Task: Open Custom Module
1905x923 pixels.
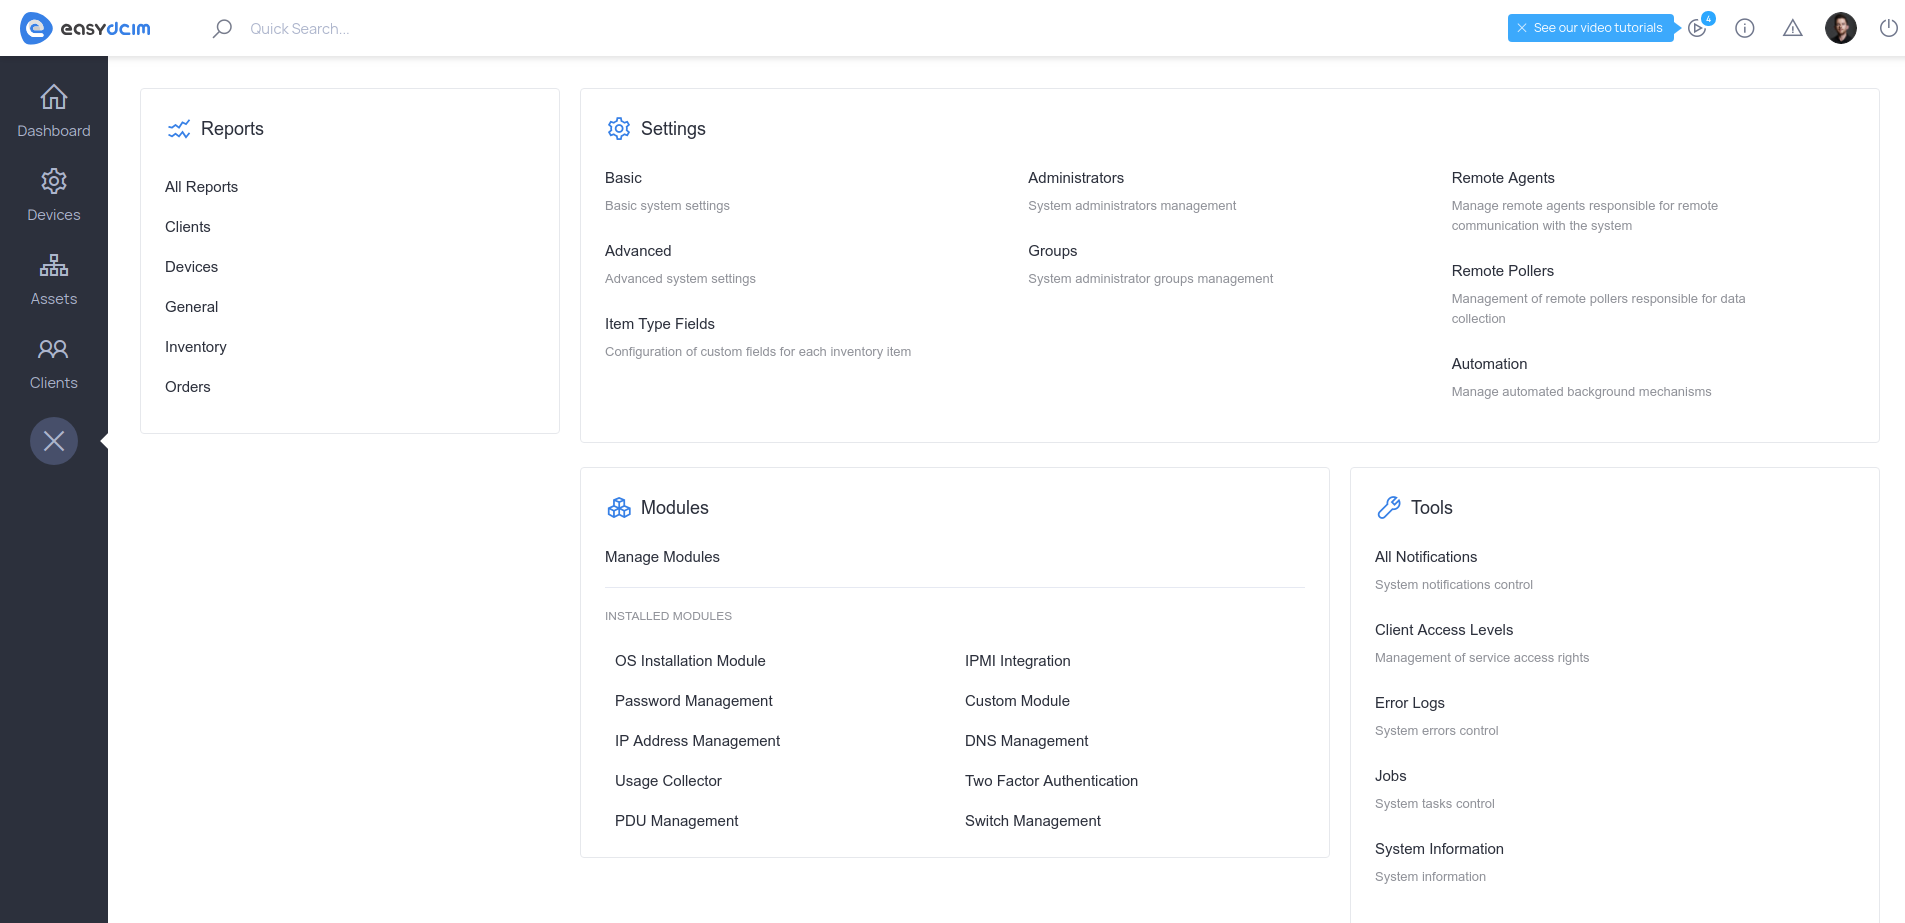Action: point(1017,701)
